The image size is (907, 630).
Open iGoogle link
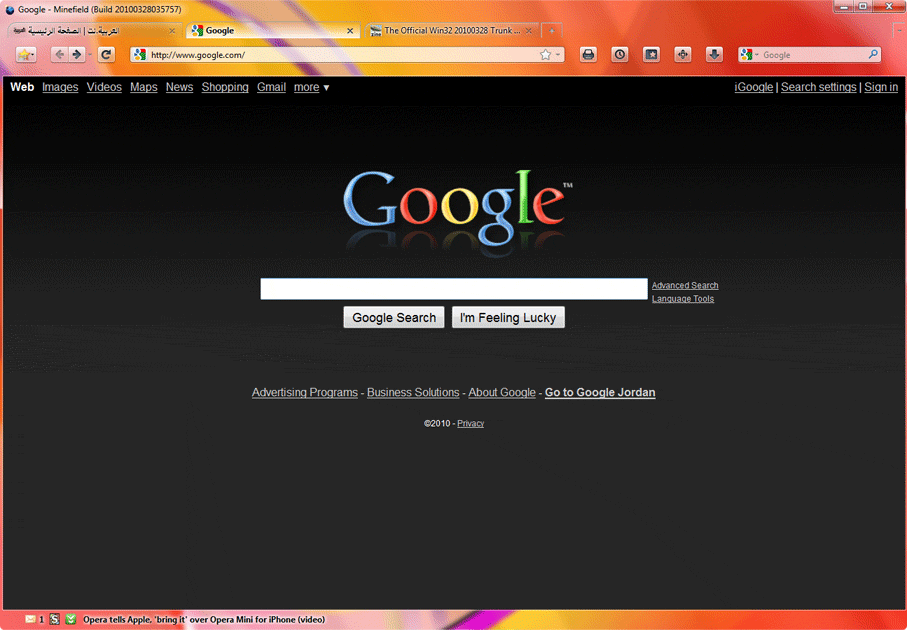tap(754, 87)
